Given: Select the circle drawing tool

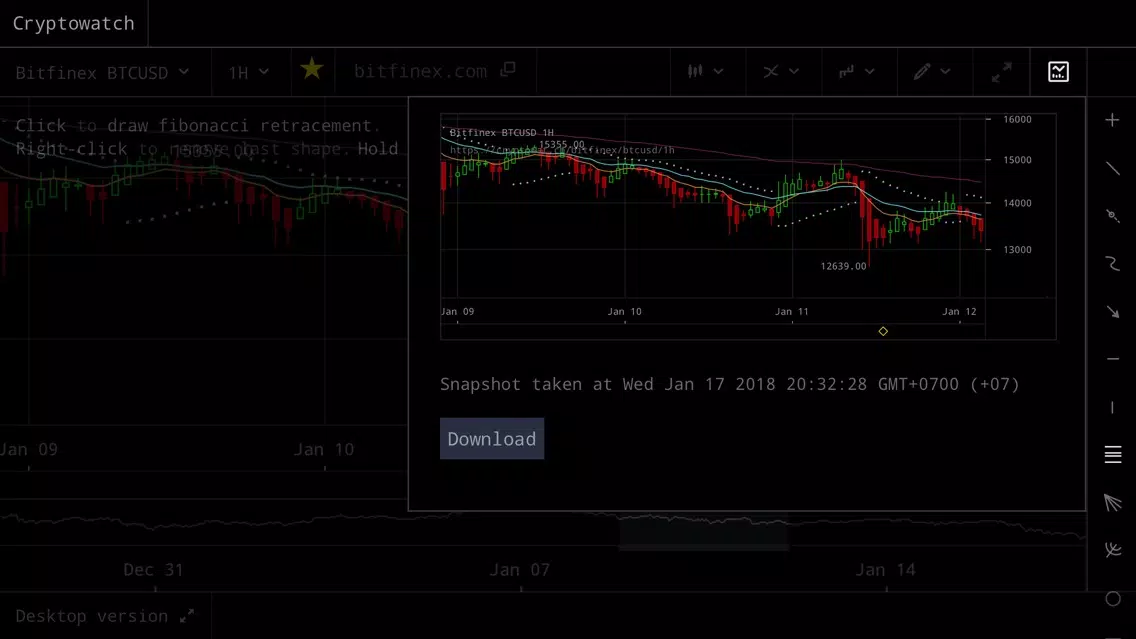Looking at the screenshot, I should 1112,598.
